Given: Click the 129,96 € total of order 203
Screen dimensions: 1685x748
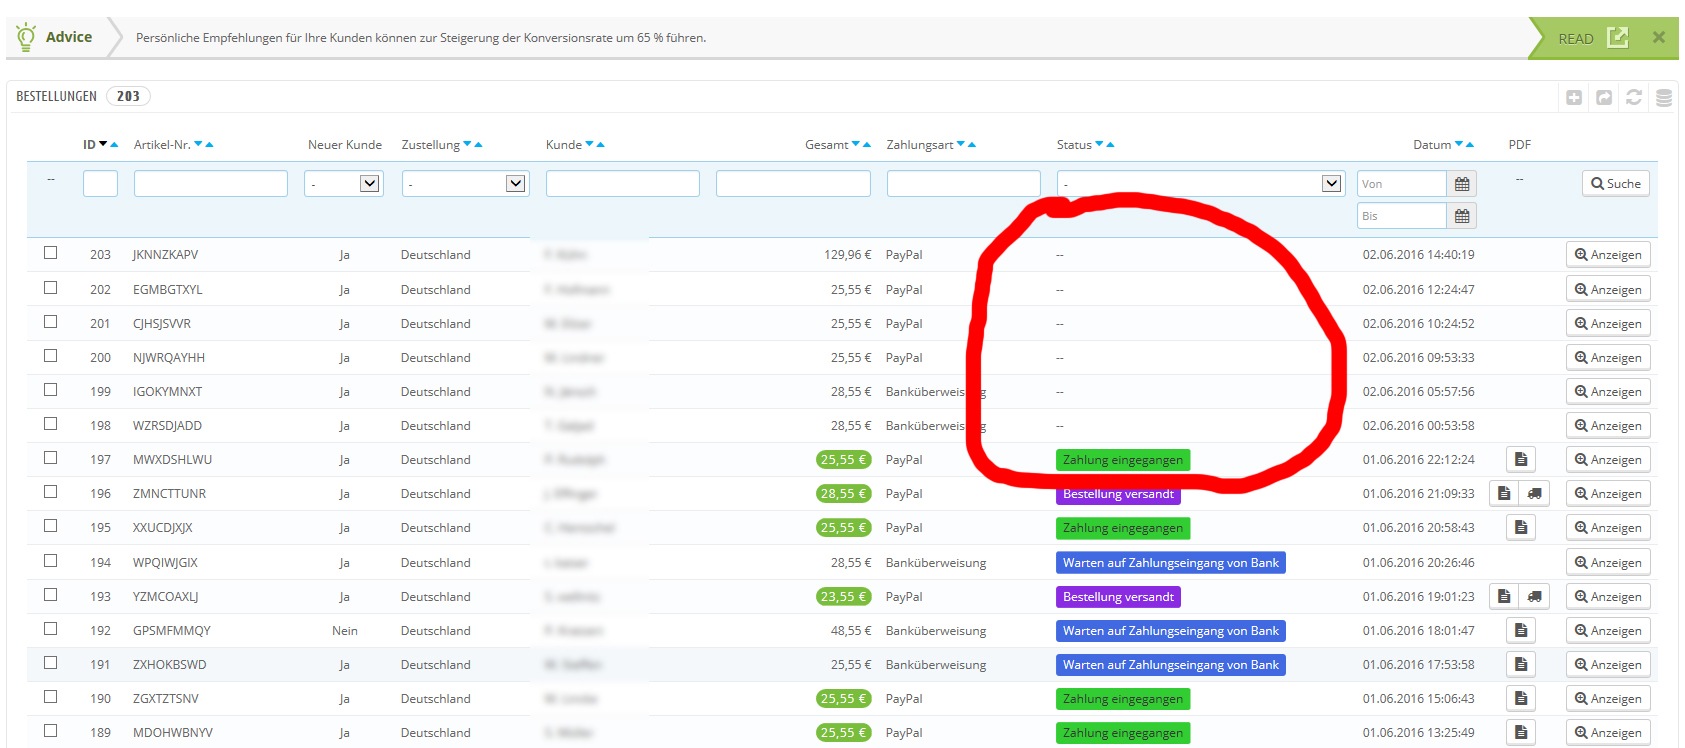Looking at the screenshot, I should pos(848,255).
